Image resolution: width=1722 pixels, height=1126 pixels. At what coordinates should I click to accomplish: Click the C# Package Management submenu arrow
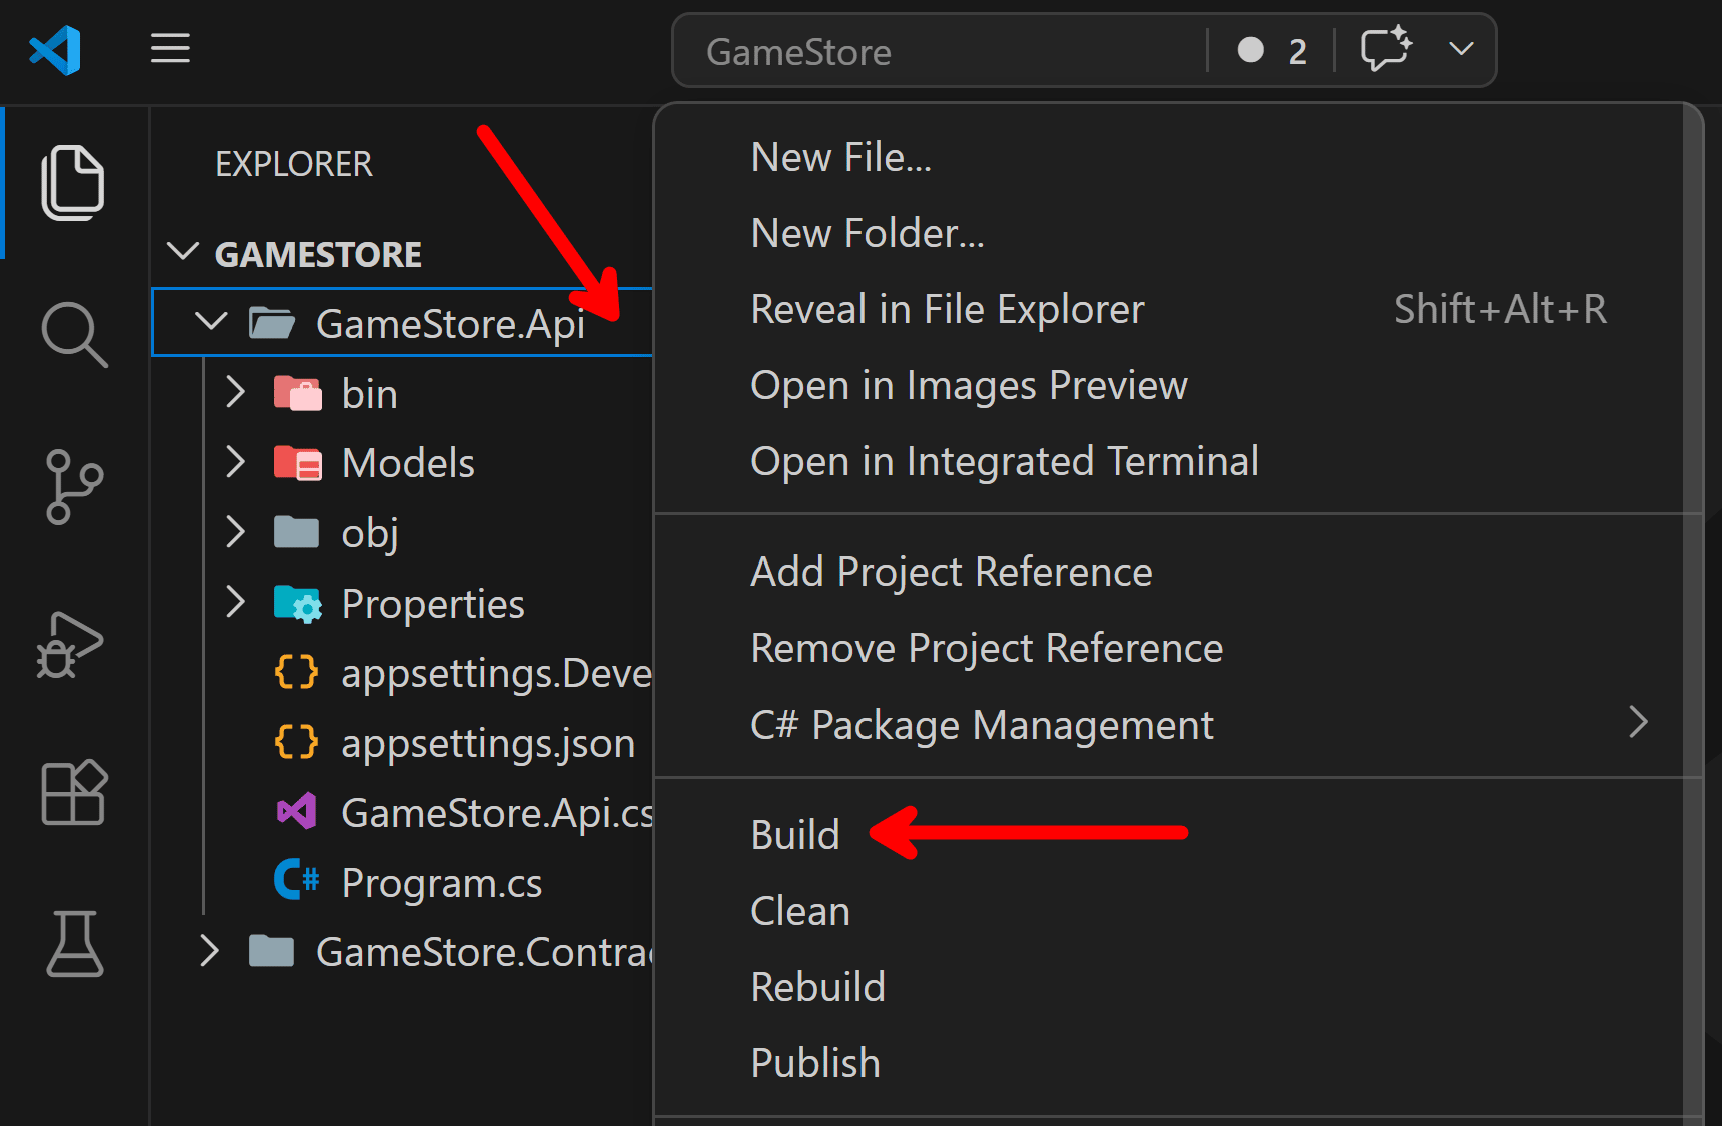[1638, 722]
